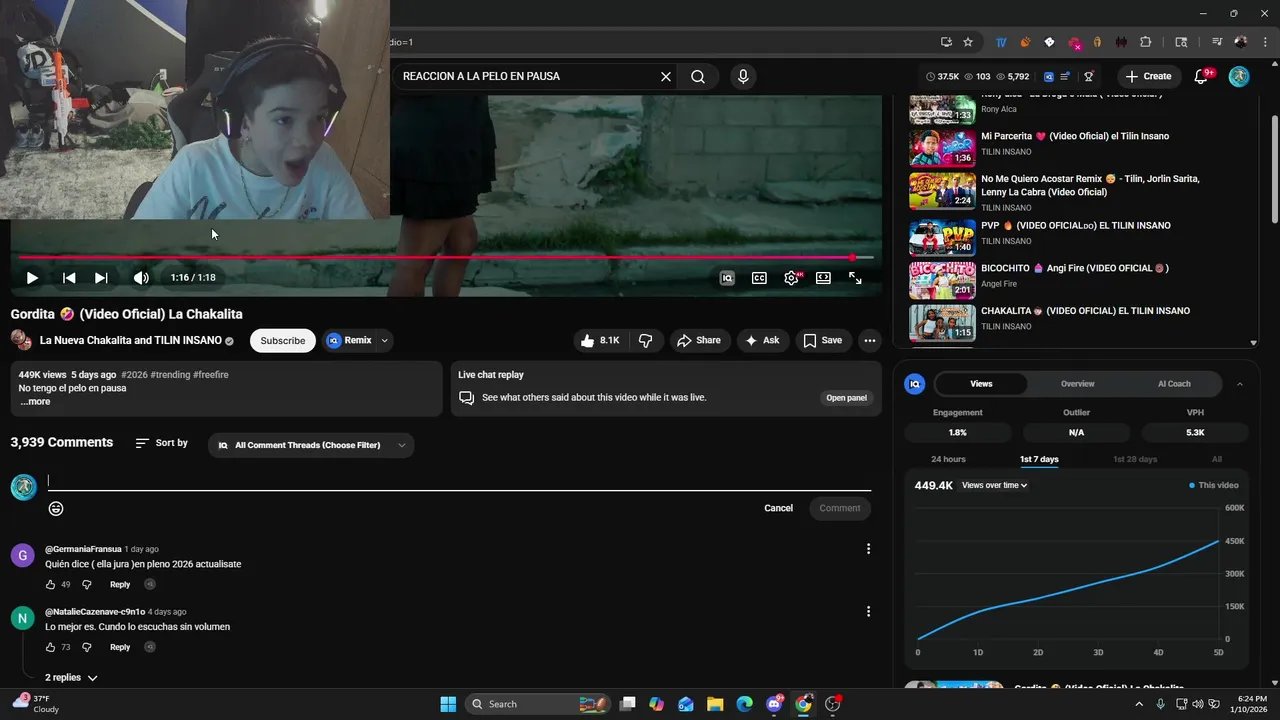Viewport: 1280px width, 720px height.
Task: Open options menu on GermaniaFransua's comment
Action: point(868,549)
